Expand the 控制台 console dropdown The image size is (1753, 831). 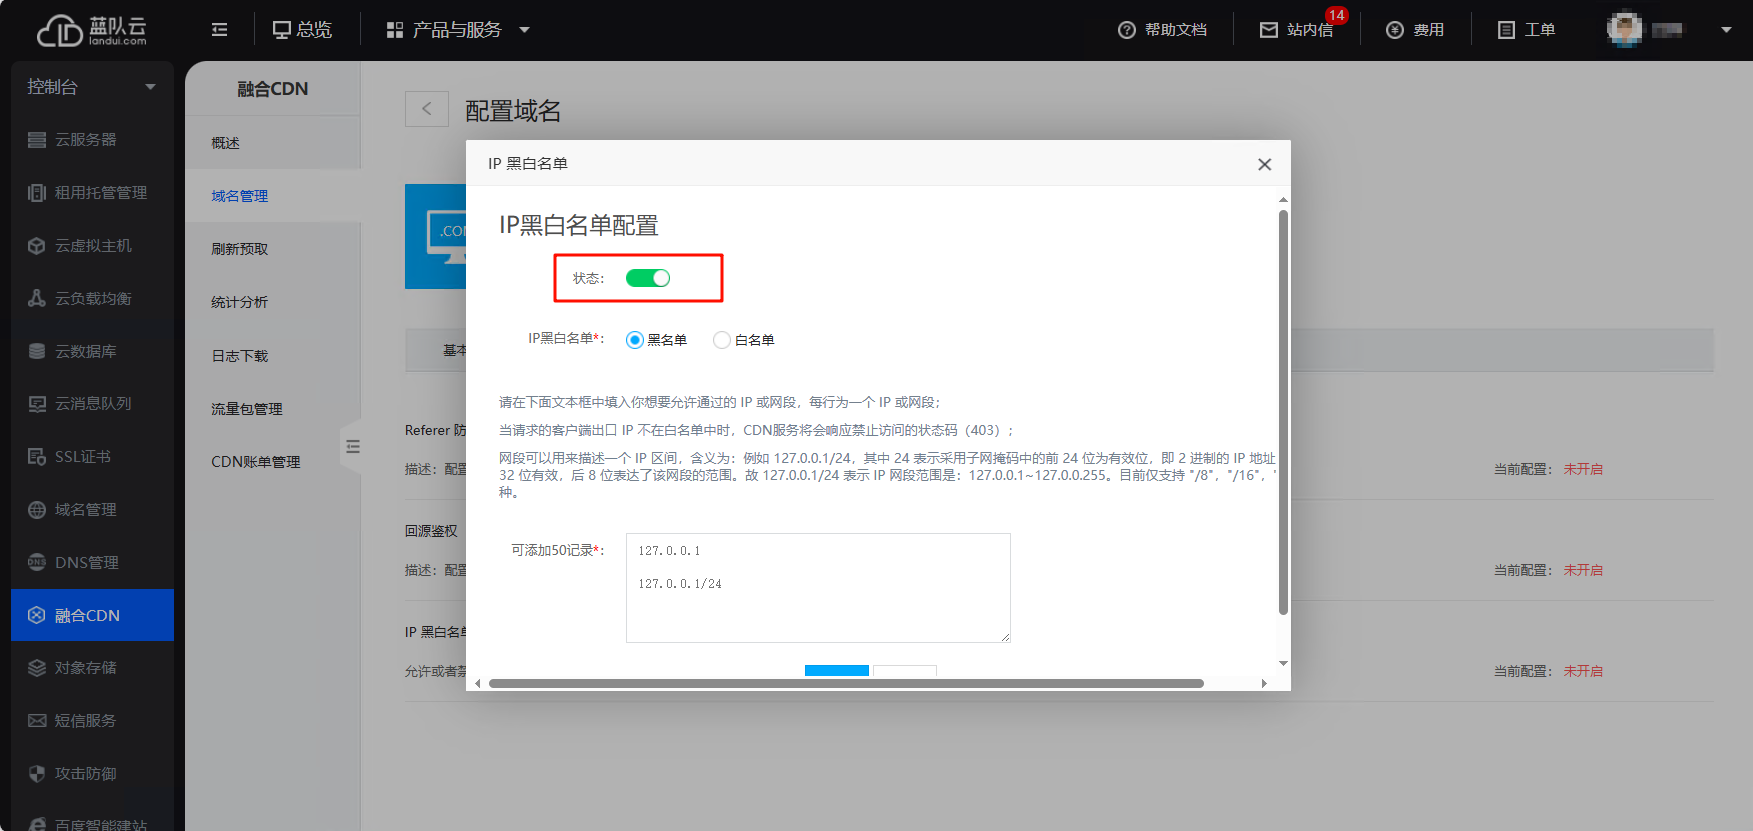click(x=92, y=87)
